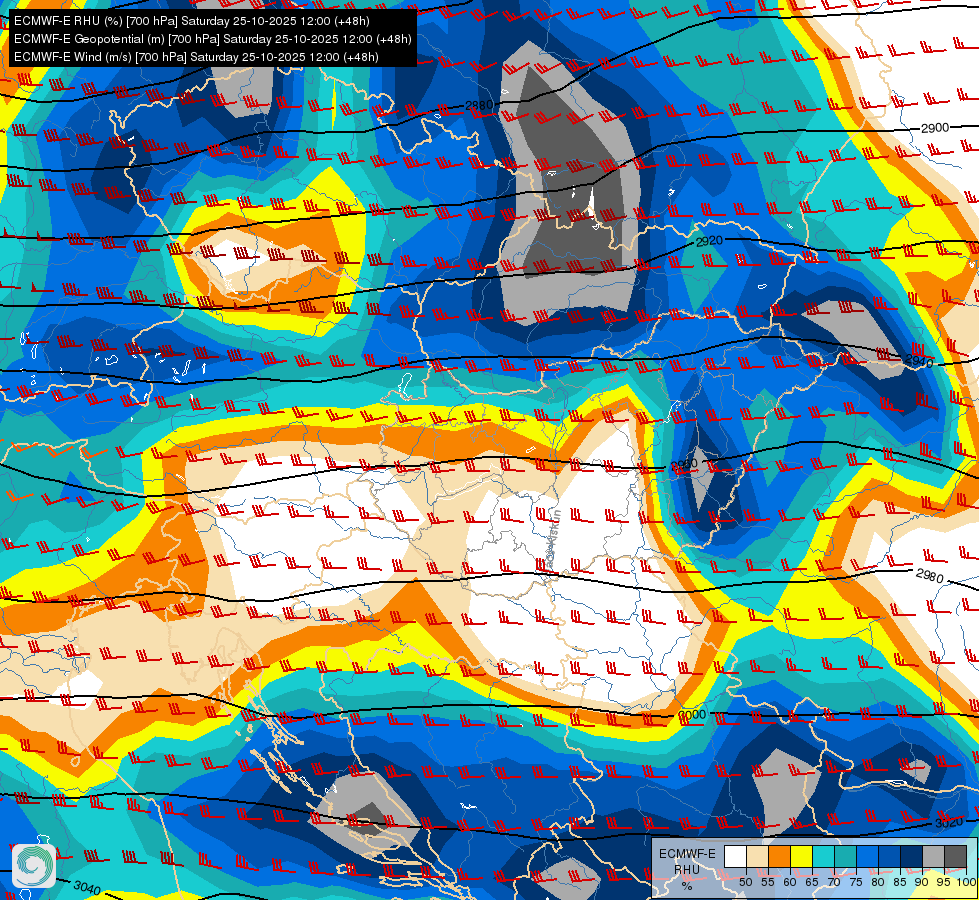979x900 pixels.
Task: Click the ECMWF-E Geopotential (m) title line
Action: point(213,39)
